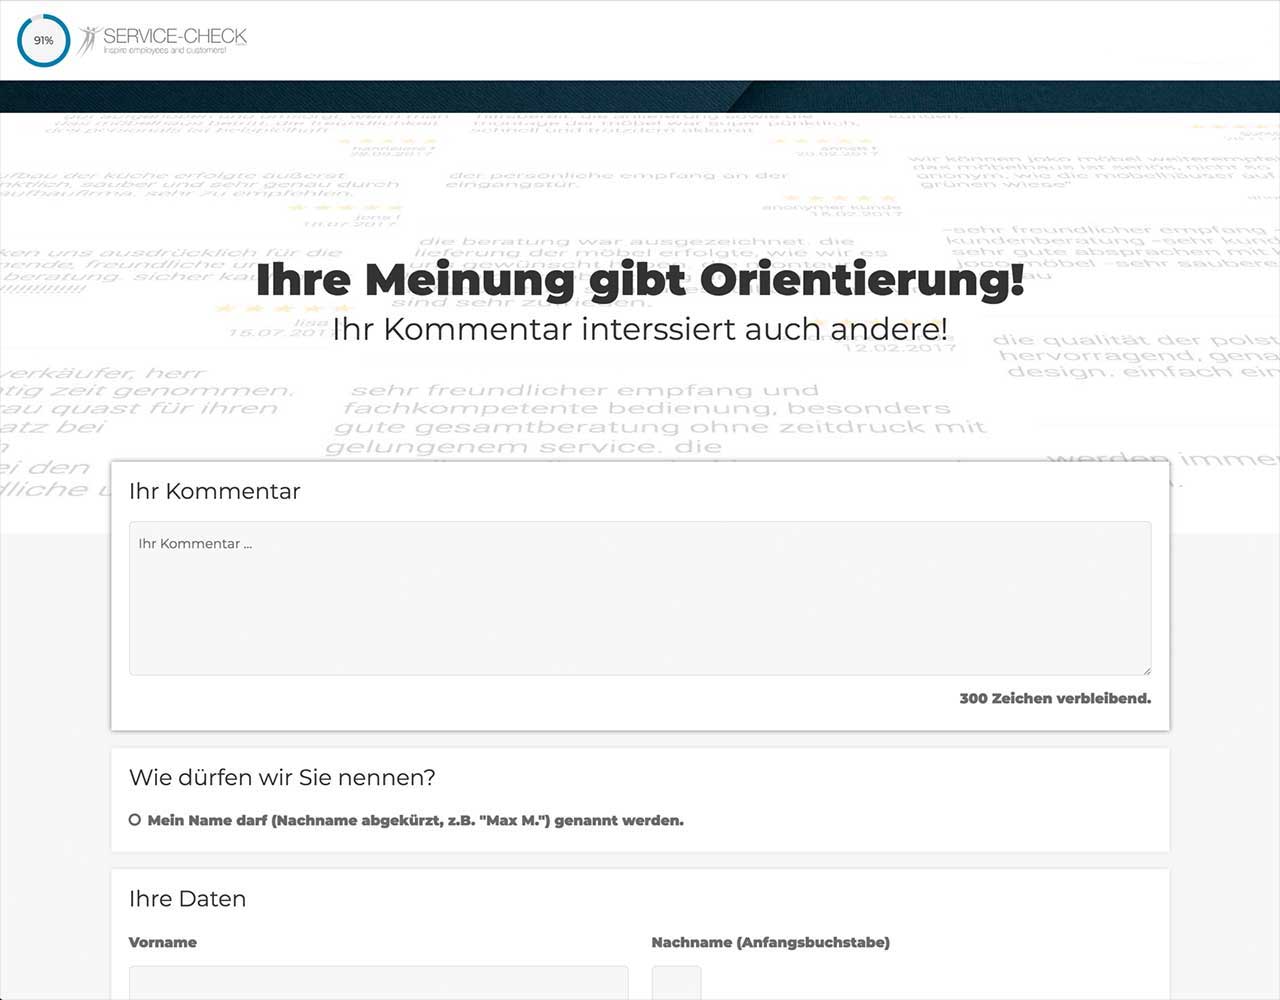Viewport: 1280px width, 1000px height.
Task: Click the 'Ihr Kommentar interssiert auch andere!' subtitle
Action: click(640, 329)
